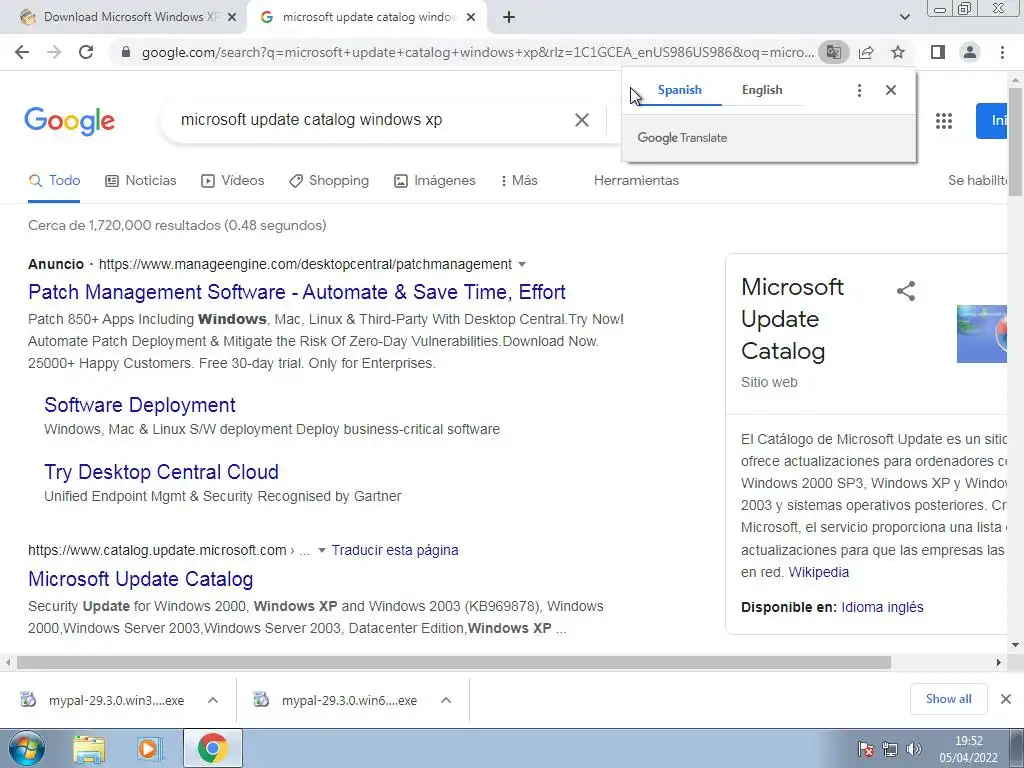Expand the Más search options menu

(x=519, y=181)
